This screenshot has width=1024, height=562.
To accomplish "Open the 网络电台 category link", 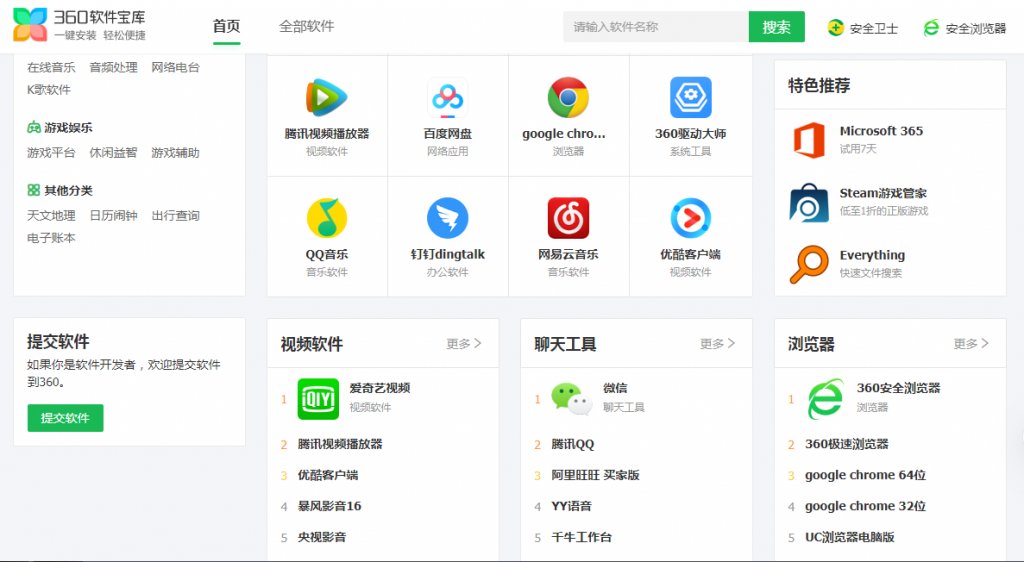I will [x=175, y=67].
